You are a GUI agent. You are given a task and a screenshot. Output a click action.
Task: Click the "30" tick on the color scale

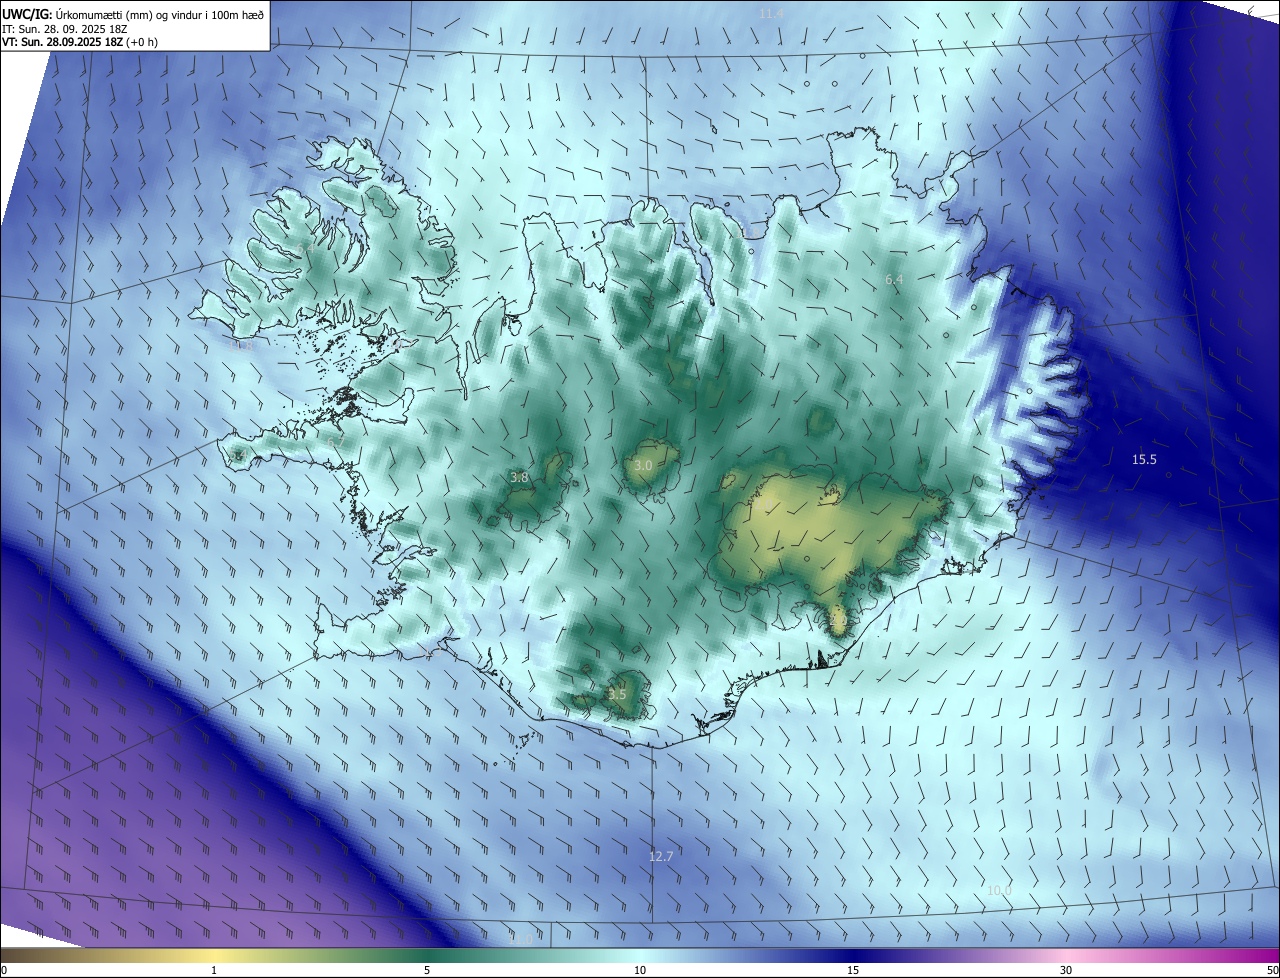pyautogui.click(x=1066, y=971)
